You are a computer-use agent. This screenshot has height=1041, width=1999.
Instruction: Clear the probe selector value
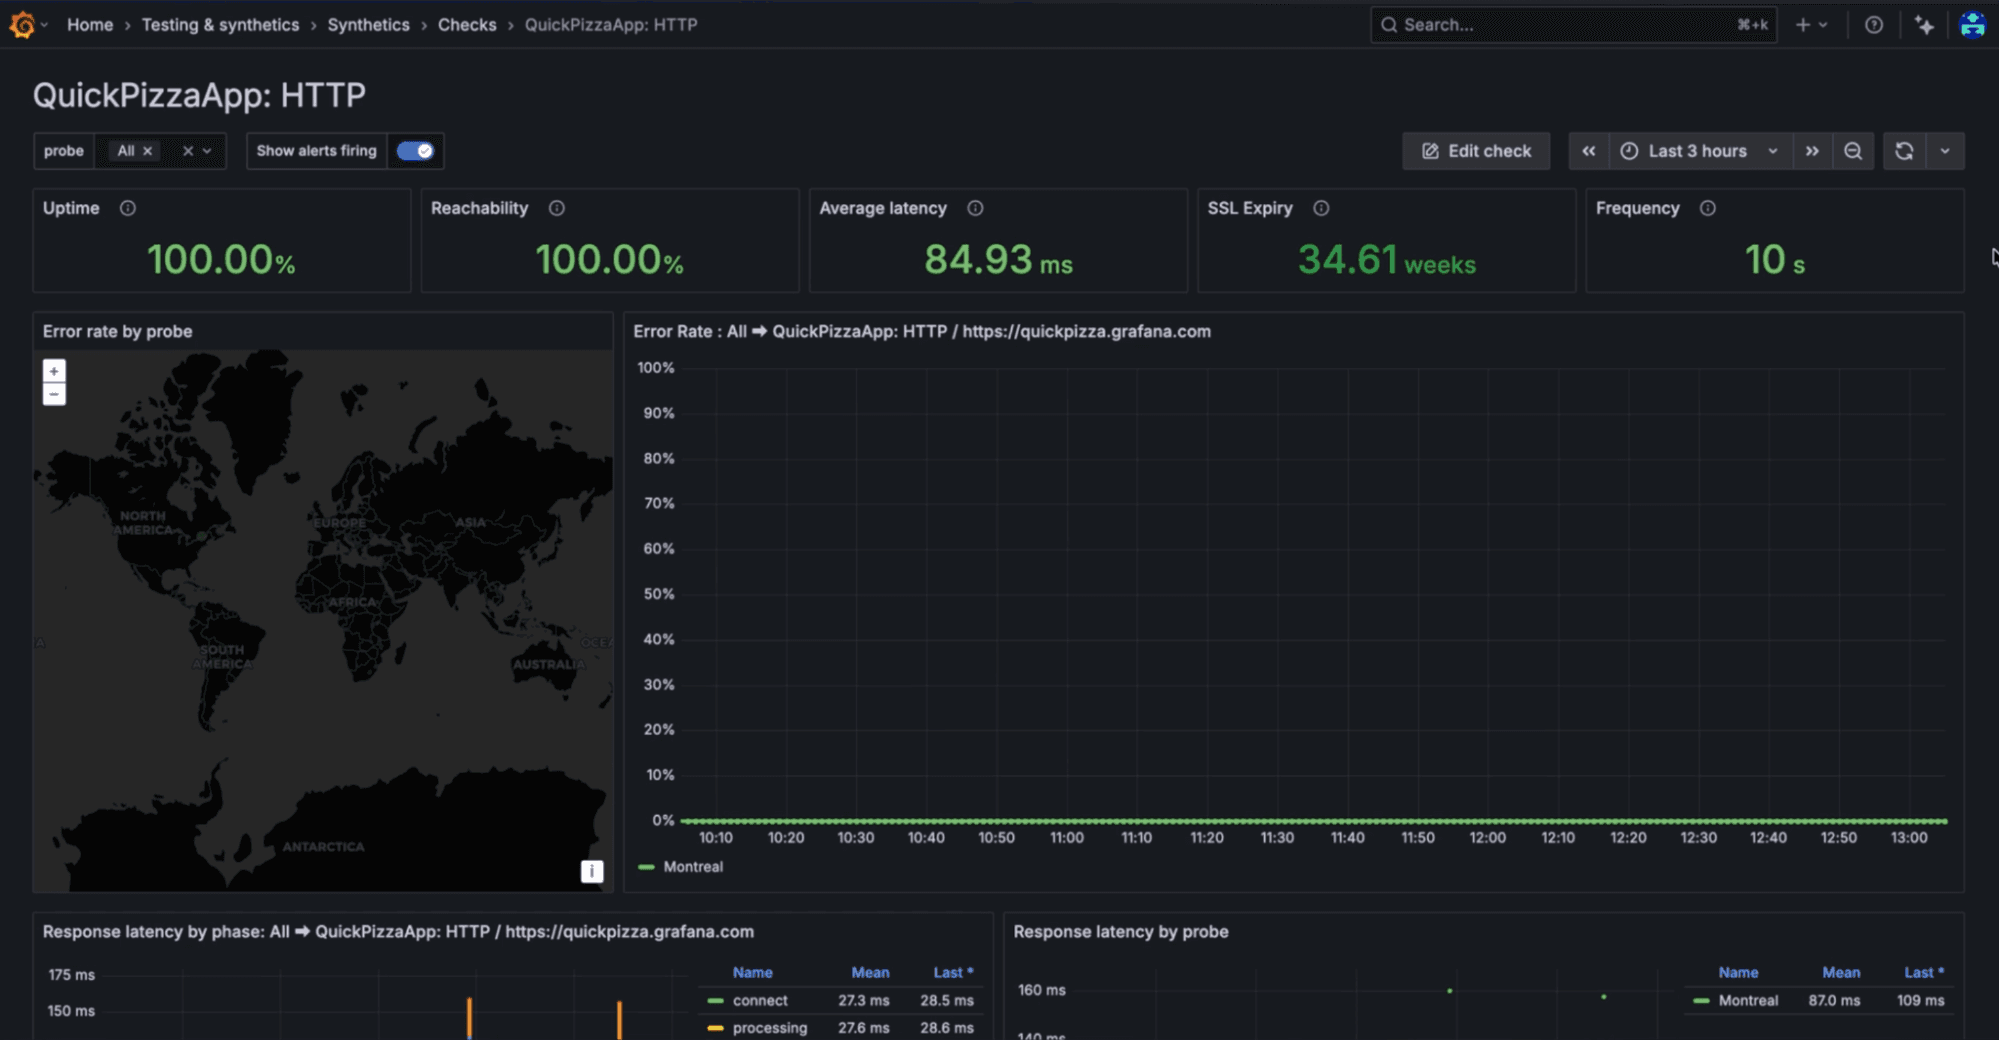click(187, 151)
